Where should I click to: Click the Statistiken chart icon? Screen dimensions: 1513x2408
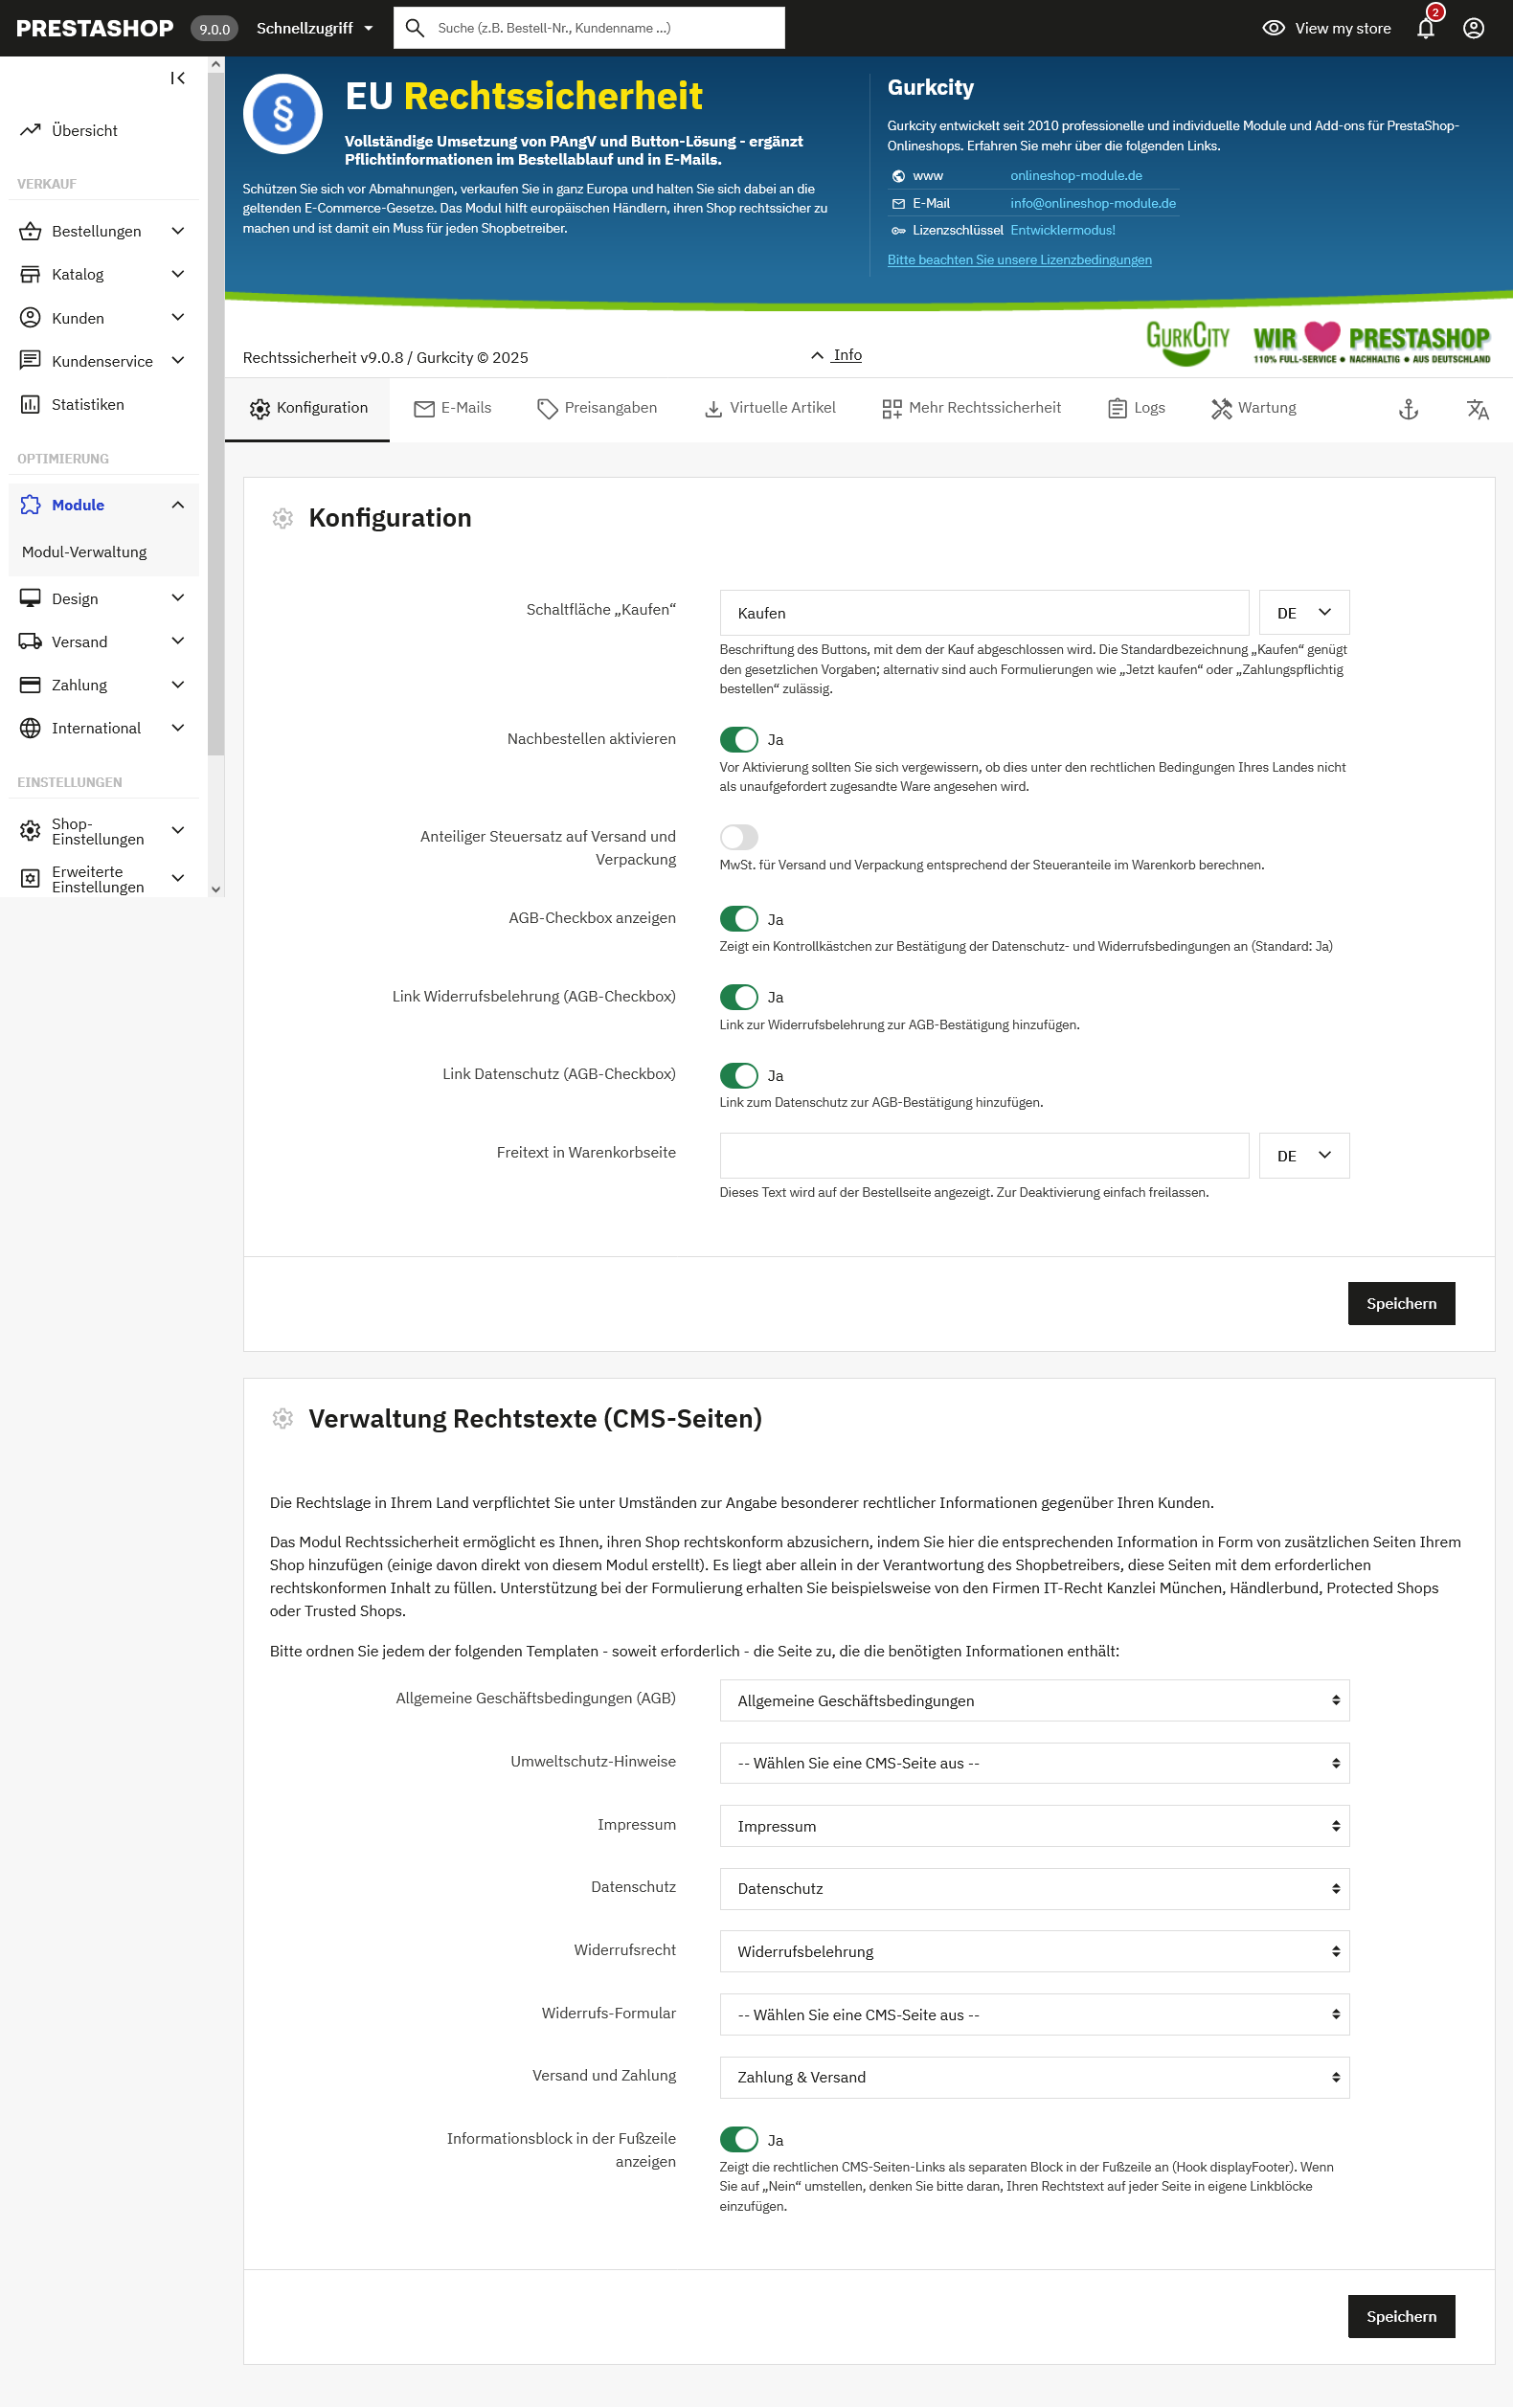[x=30, y=405]
